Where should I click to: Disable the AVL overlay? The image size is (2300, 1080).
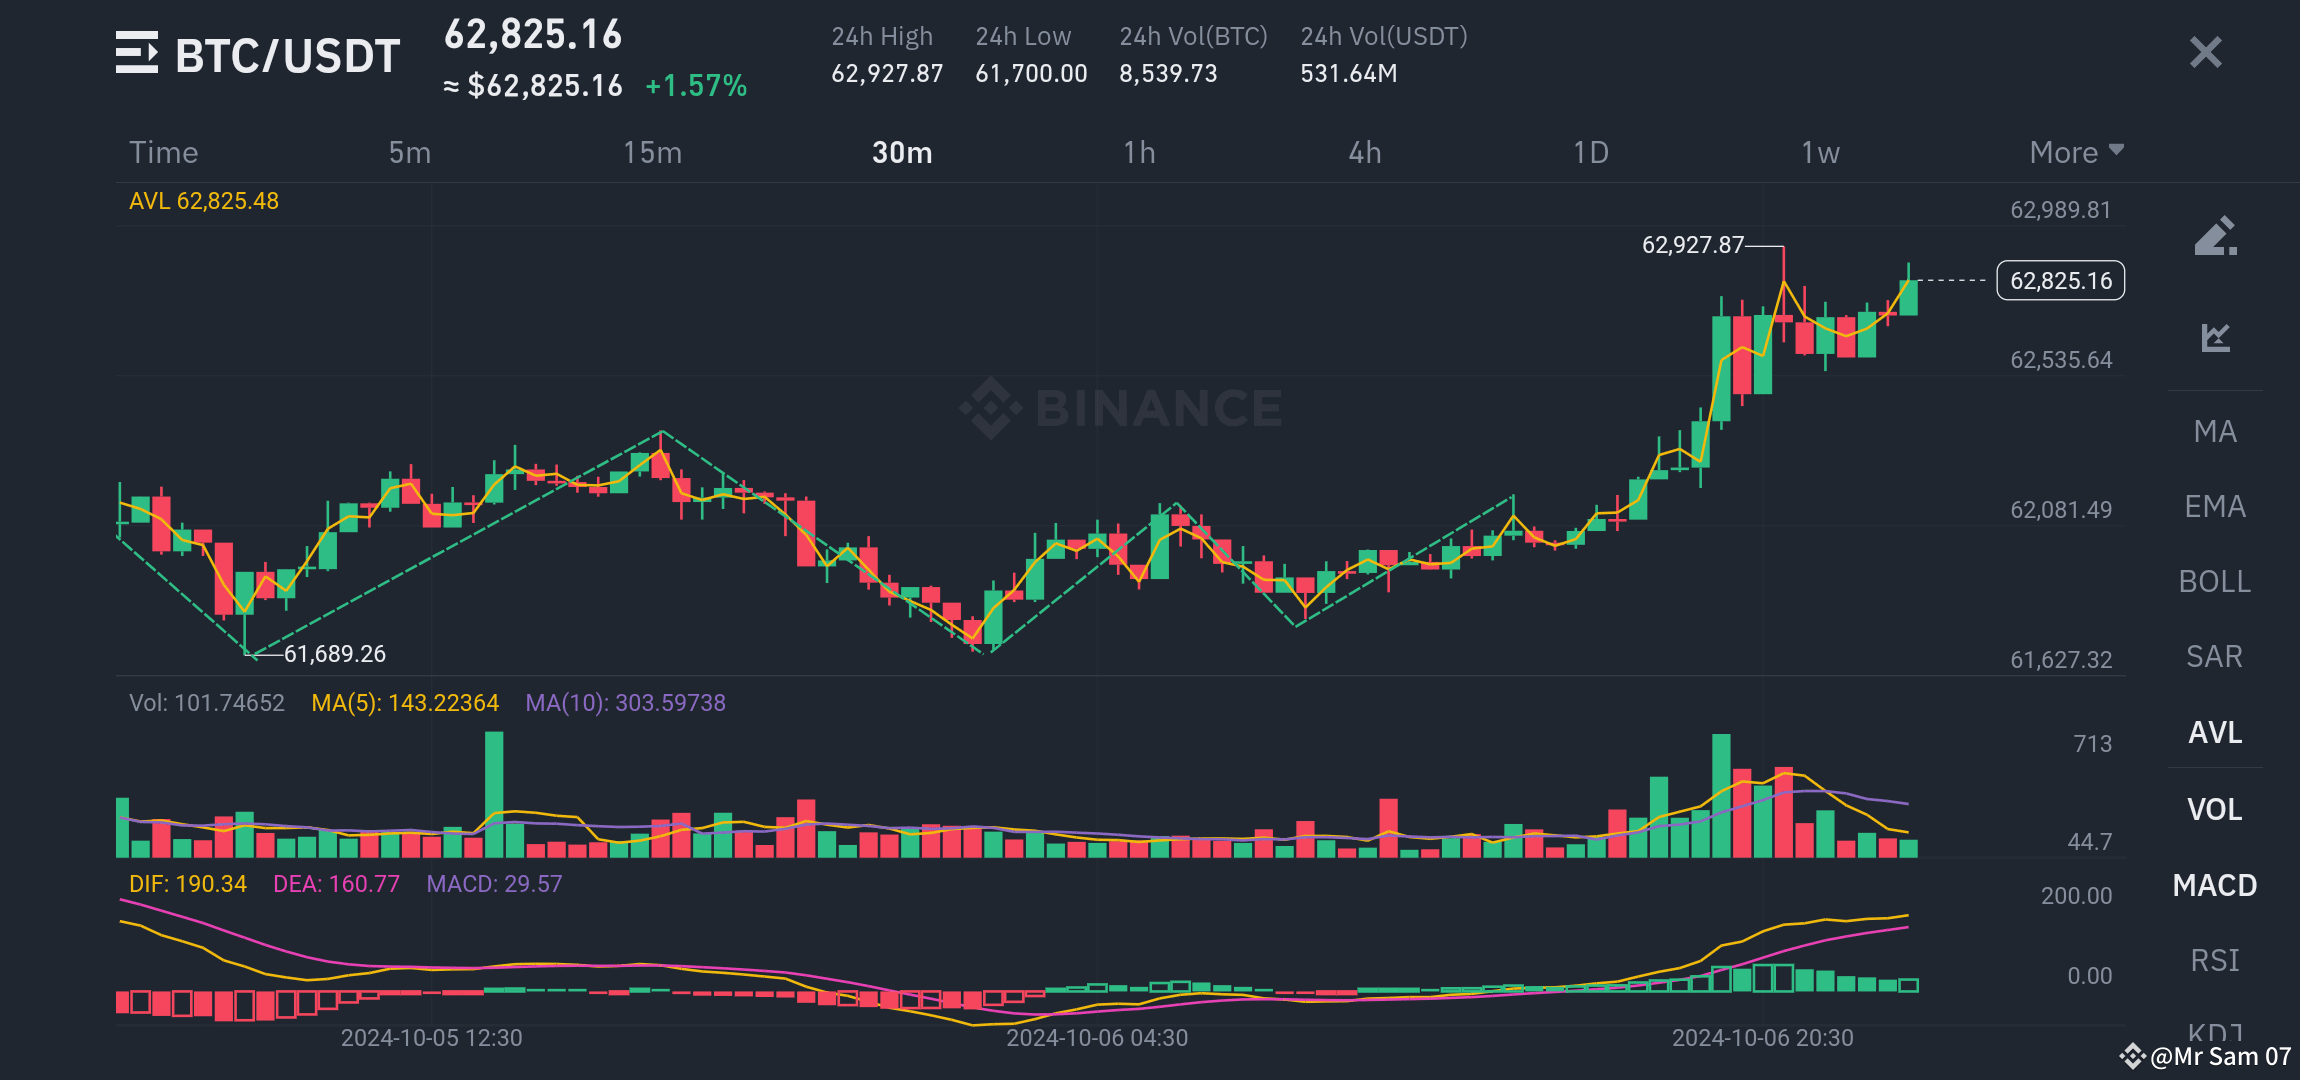coord(2217,733)
